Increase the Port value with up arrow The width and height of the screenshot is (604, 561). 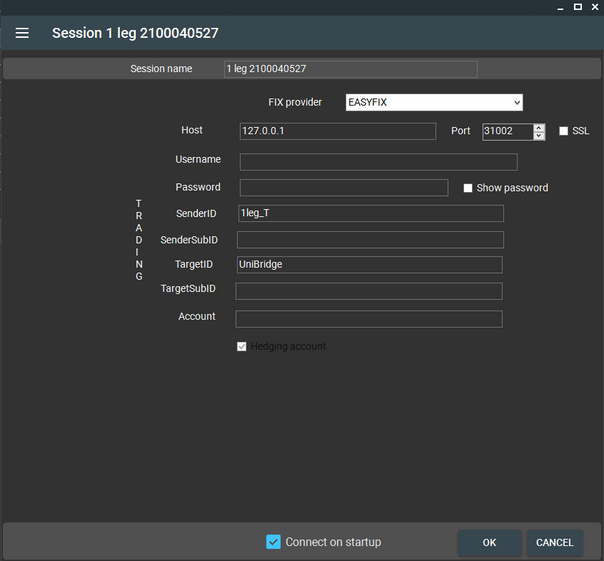point(539,127)
